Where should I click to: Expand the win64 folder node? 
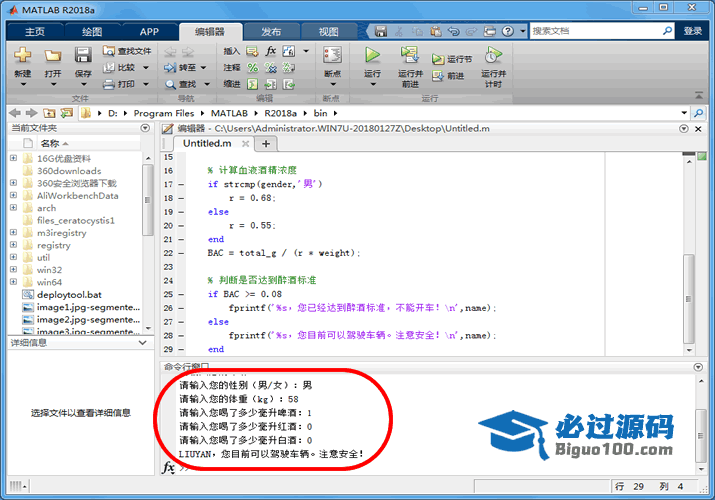pos(13,282)
